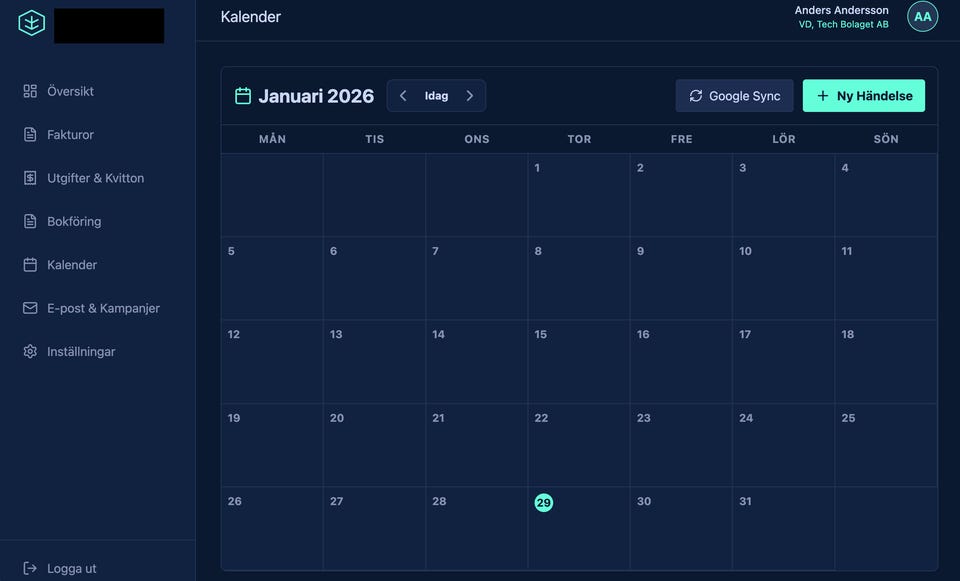This screenshot has height=581, width=960.
Task: Click the Översikt dashboard grid icon
Action: [30, 91]
